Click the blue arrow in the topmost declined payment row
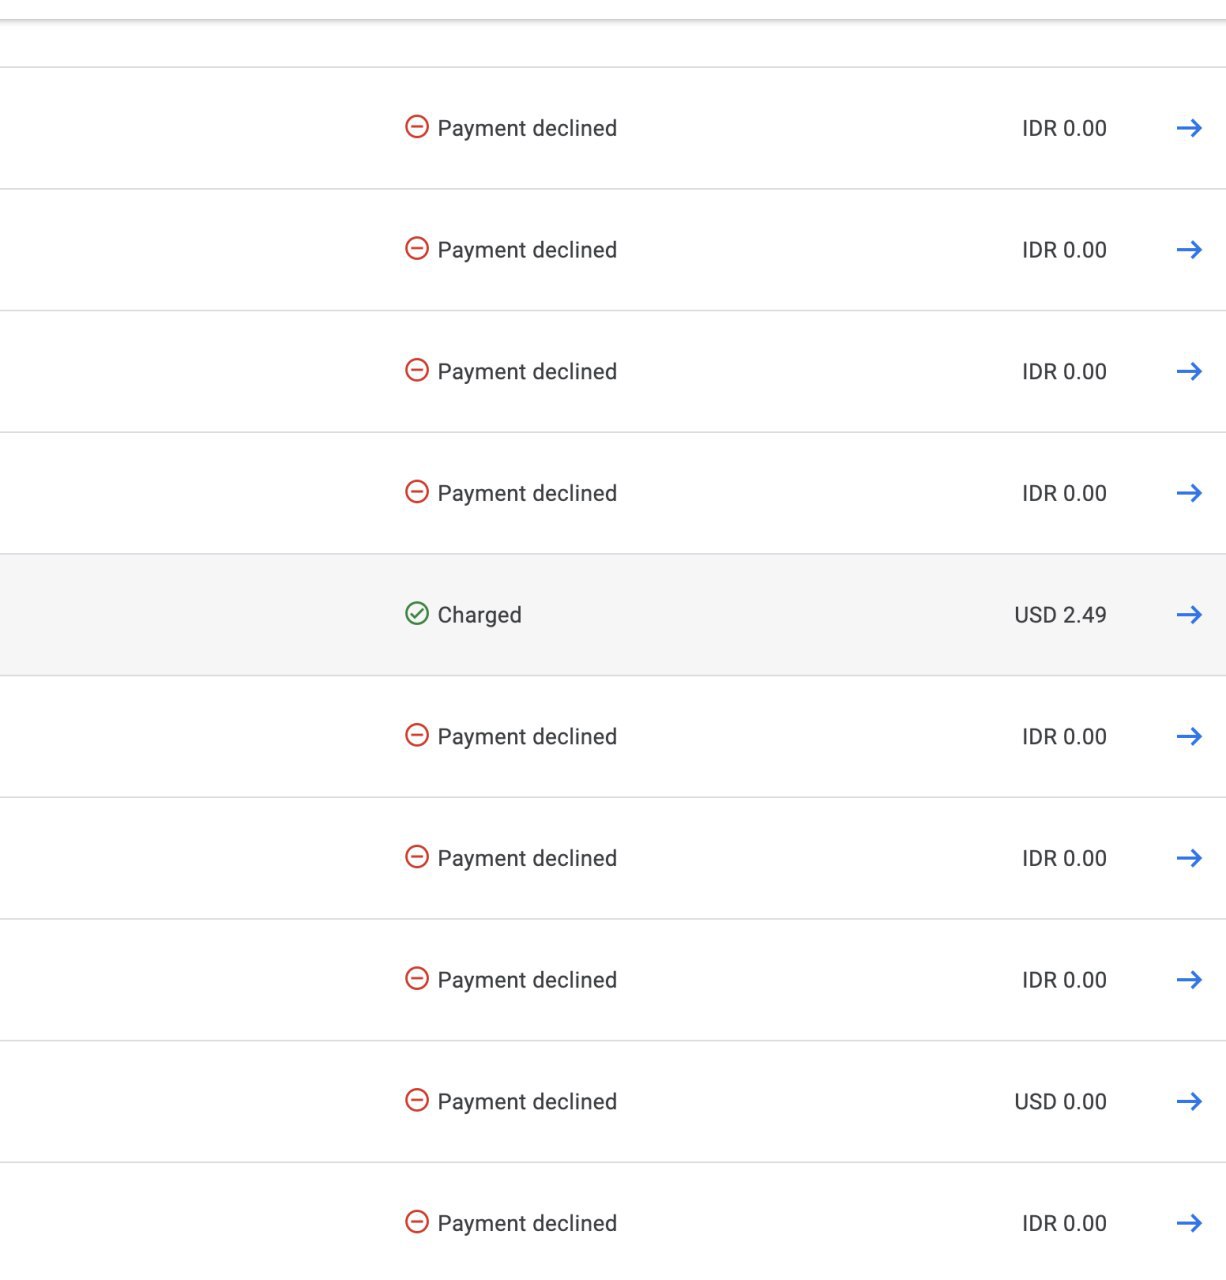This screenshot has height=1280, width=1226. 1189,128
